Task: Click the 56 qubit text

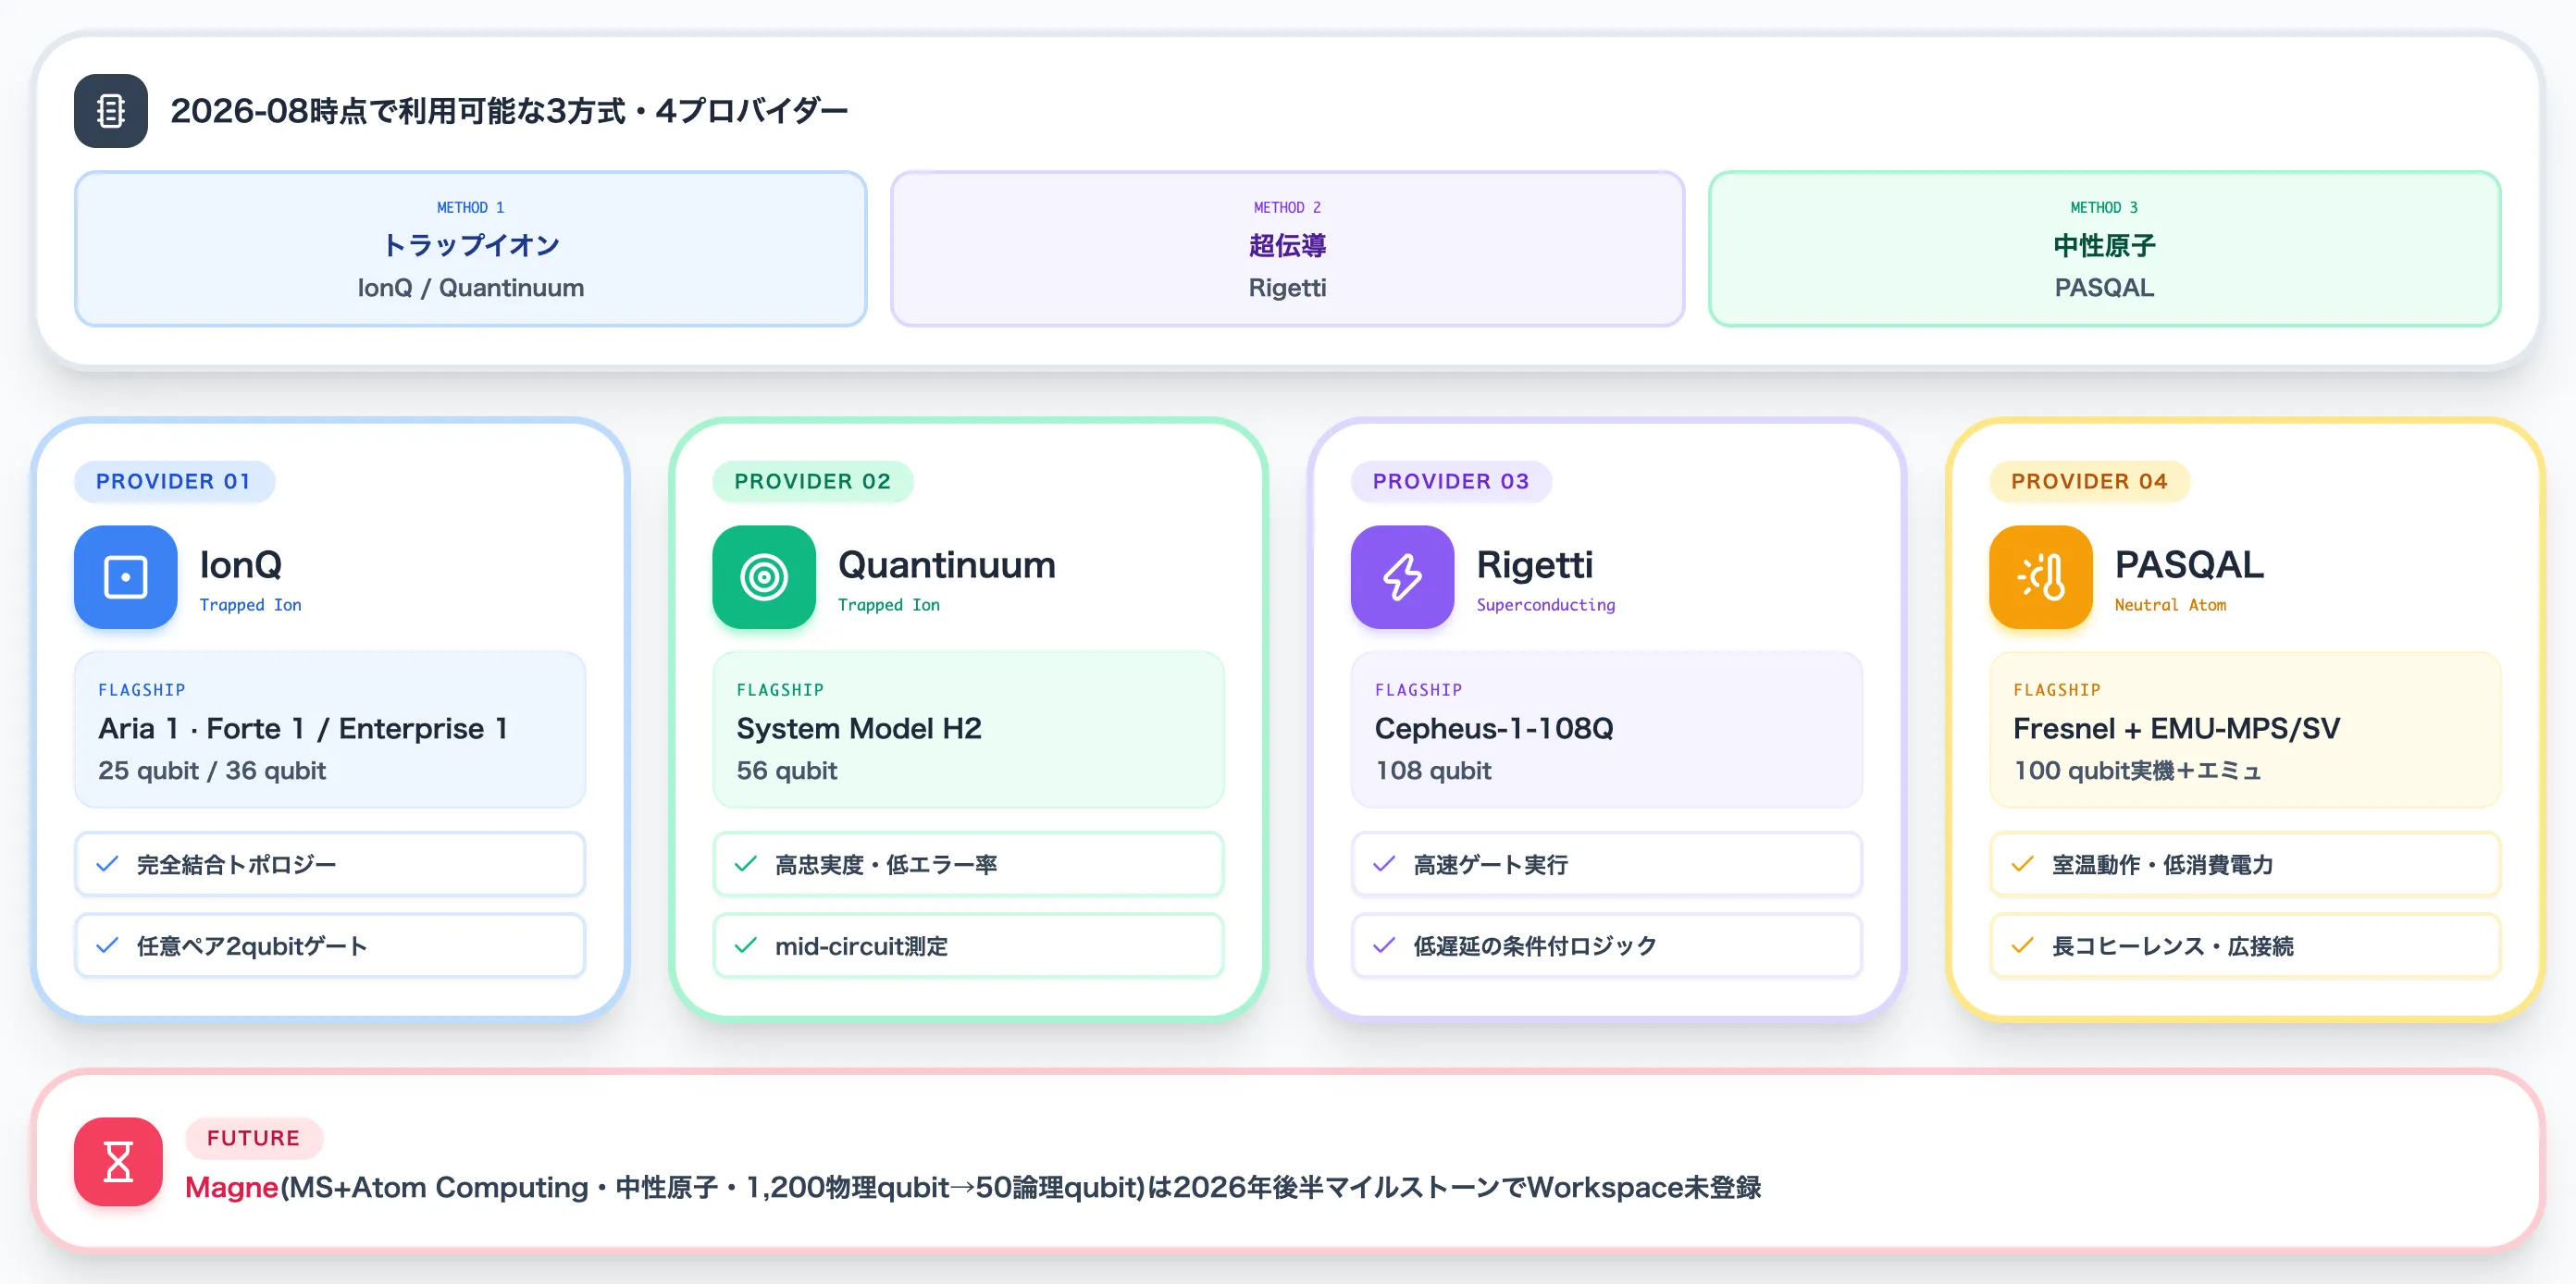Action: [x=787, y=771]
